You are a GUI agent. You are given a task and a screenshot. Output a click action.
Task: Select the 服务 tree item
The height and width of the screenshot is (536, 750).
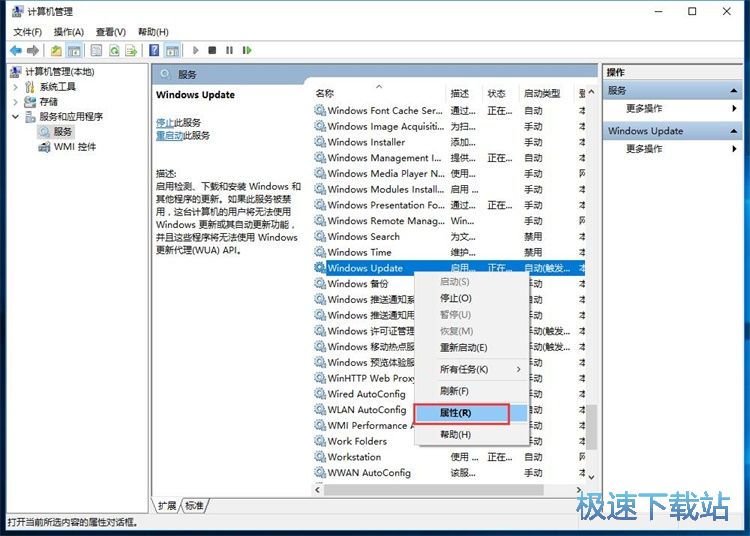tap(63, 131)
